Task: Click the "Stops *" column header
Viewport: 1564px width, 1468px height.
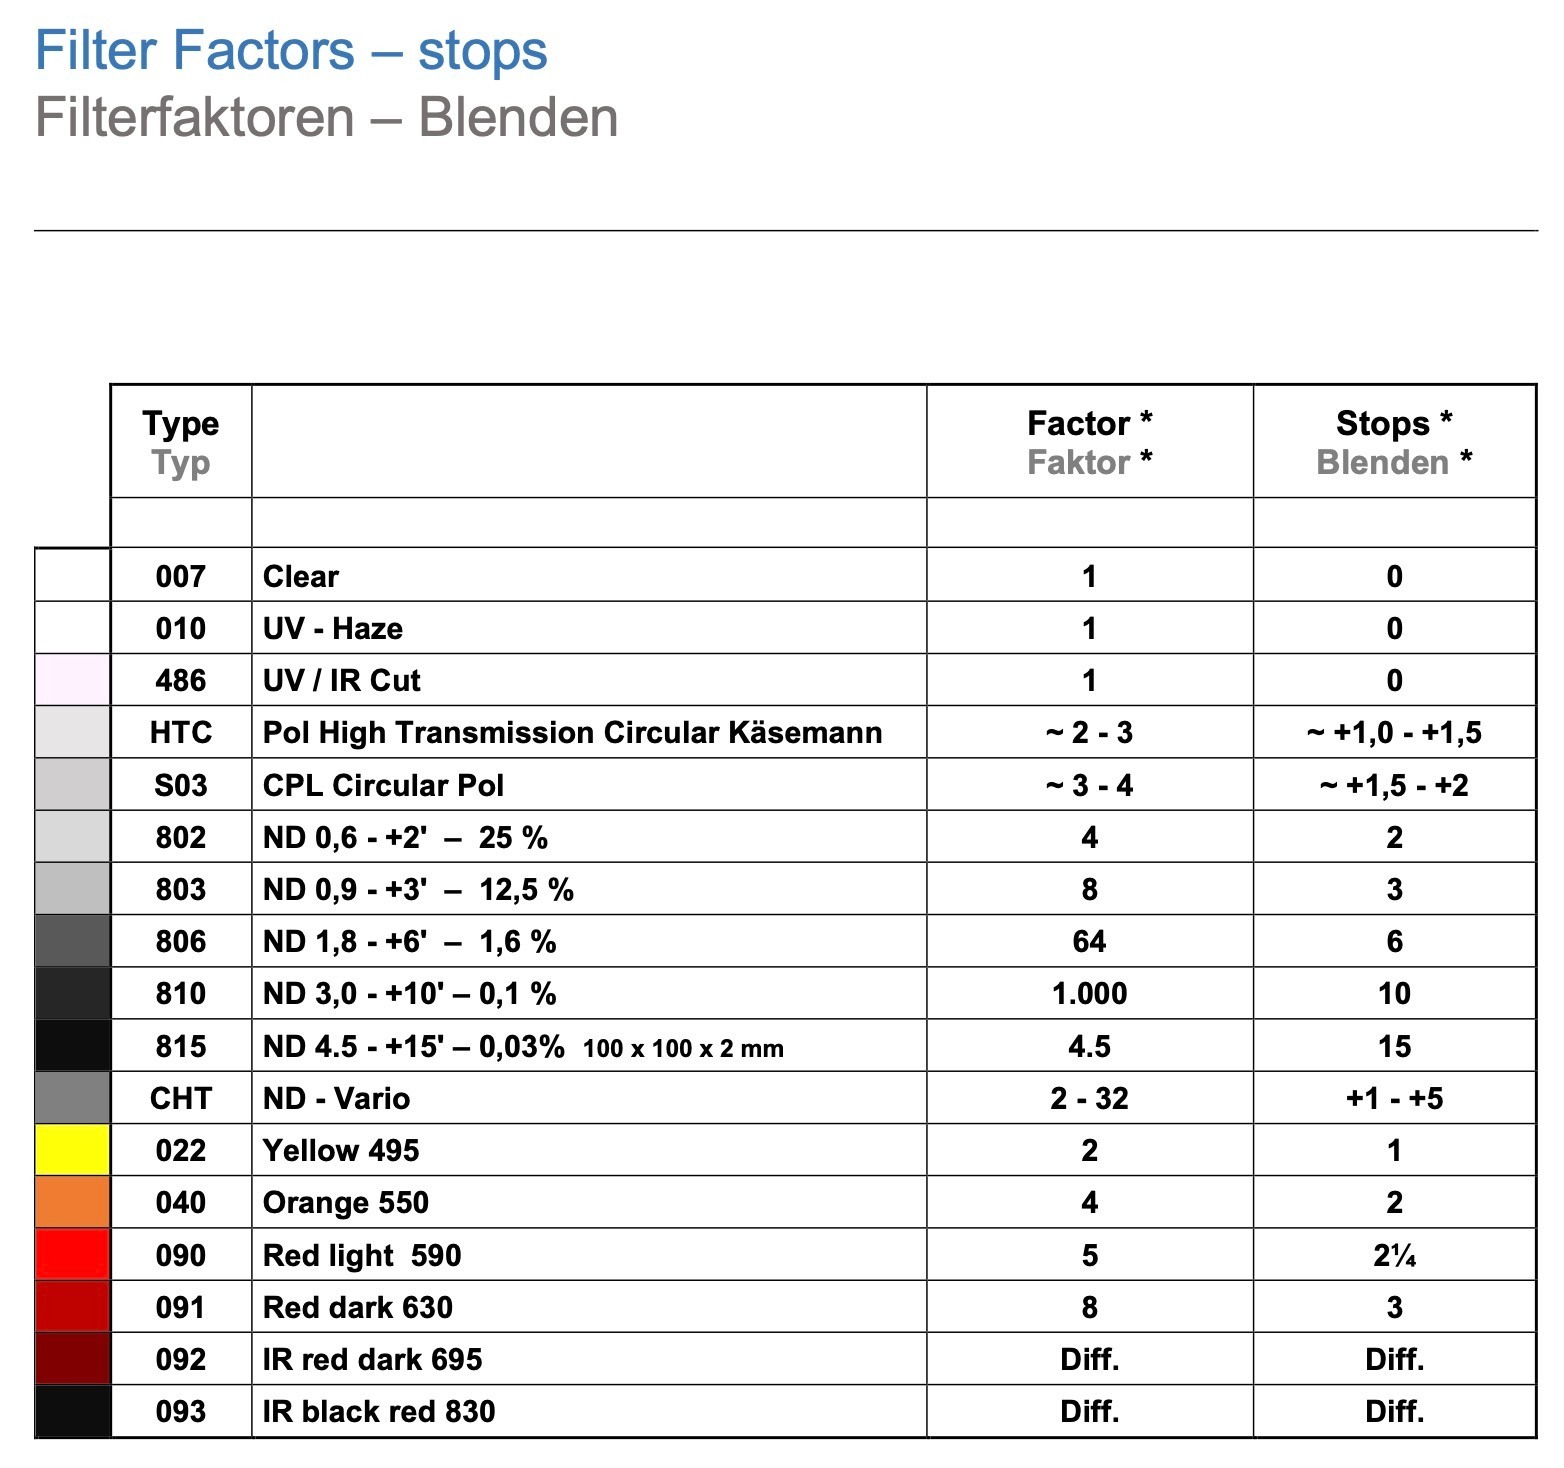Action: click(1394, 424)
